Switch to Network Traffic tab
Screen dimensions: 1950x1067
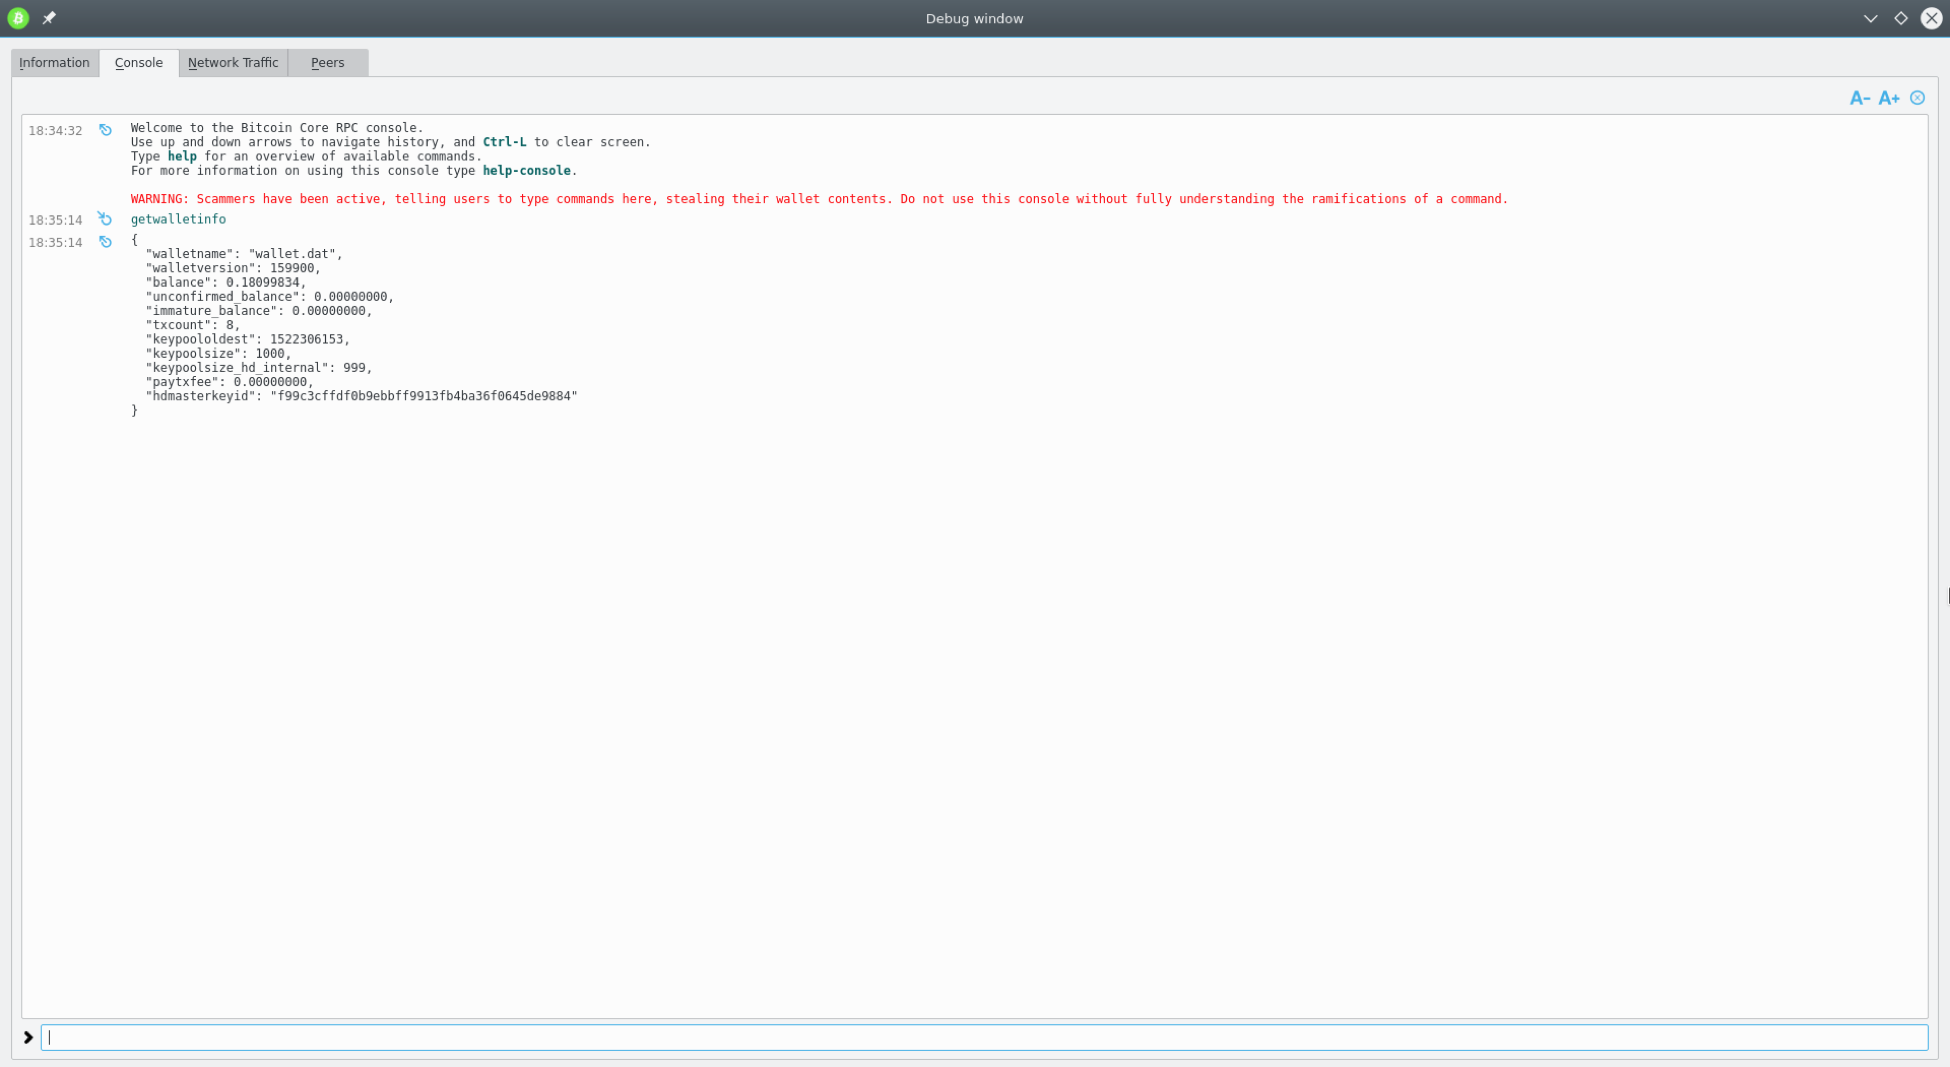tap(233, 63)
